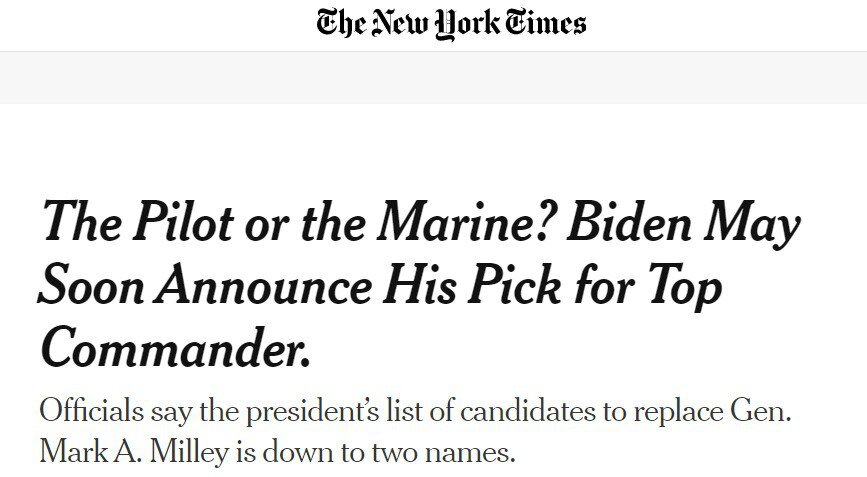Click The New York Times masthead logo

(x=451, y=25)
